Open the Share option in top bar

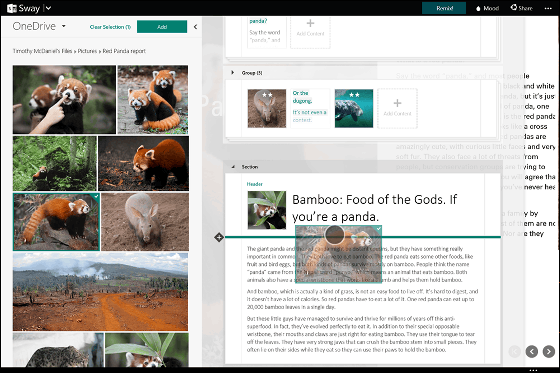521,8
